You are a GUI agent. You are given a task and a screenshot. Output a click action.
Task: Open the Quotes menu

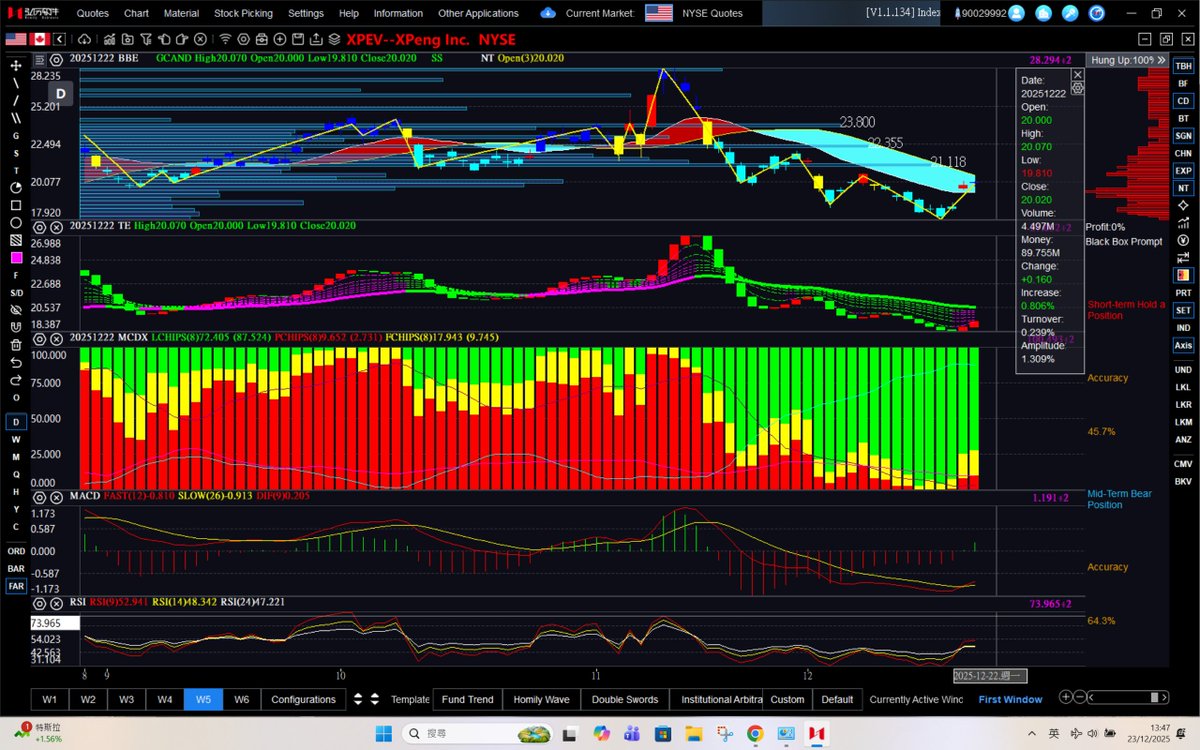point(93,13)
